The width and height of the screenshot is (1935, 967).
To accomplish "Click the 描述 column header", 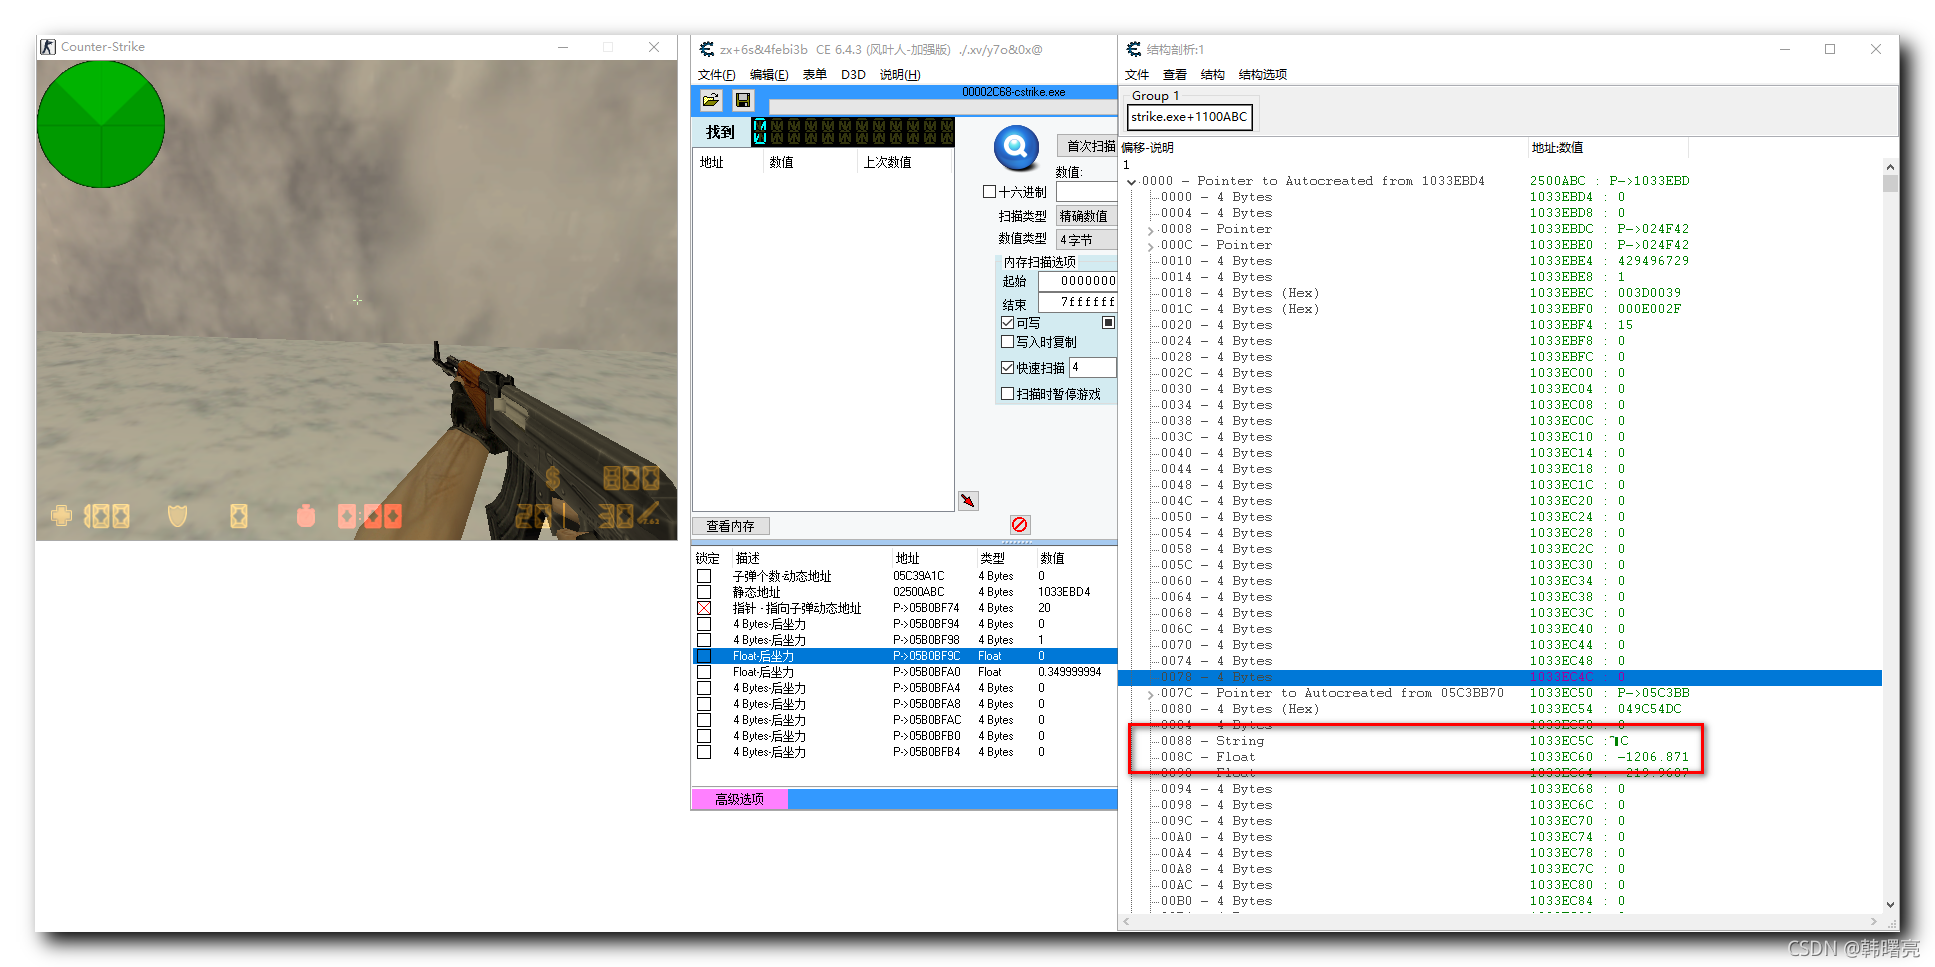I will click(x=748, y=558).
